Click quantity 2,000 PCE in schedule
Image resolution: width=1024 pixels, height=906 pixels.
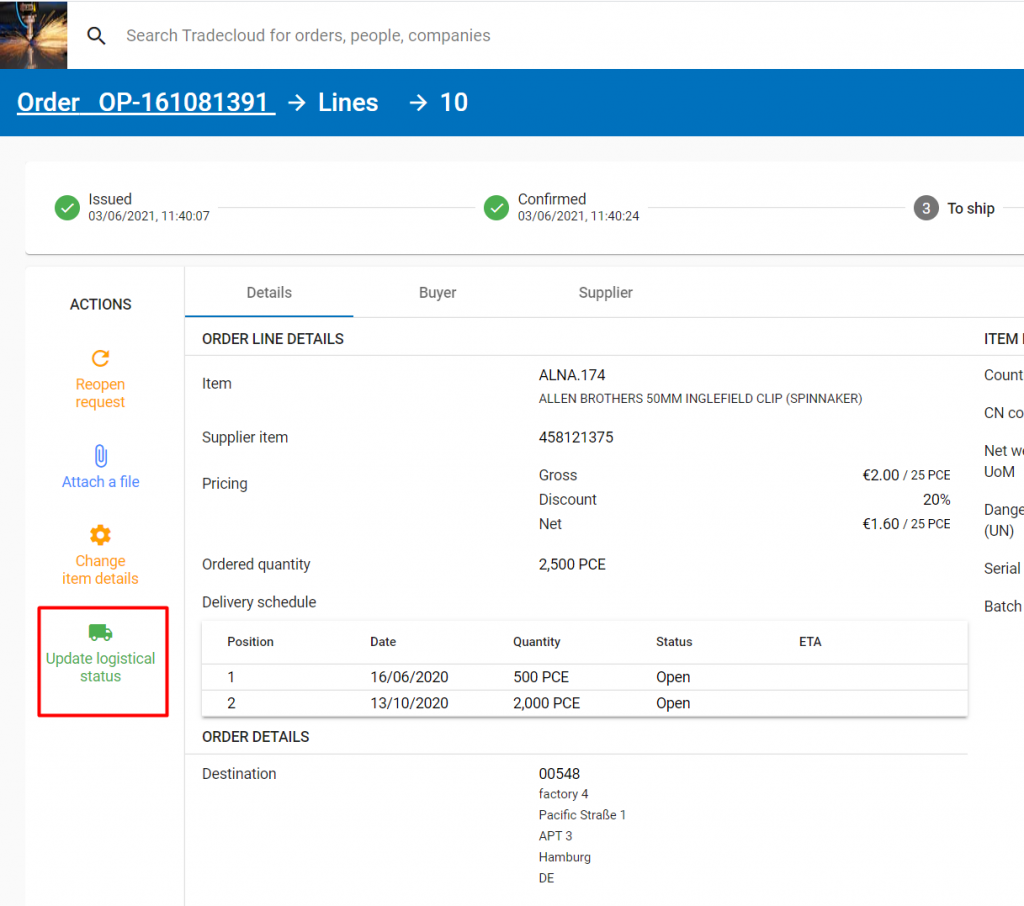tap(547, 704)
